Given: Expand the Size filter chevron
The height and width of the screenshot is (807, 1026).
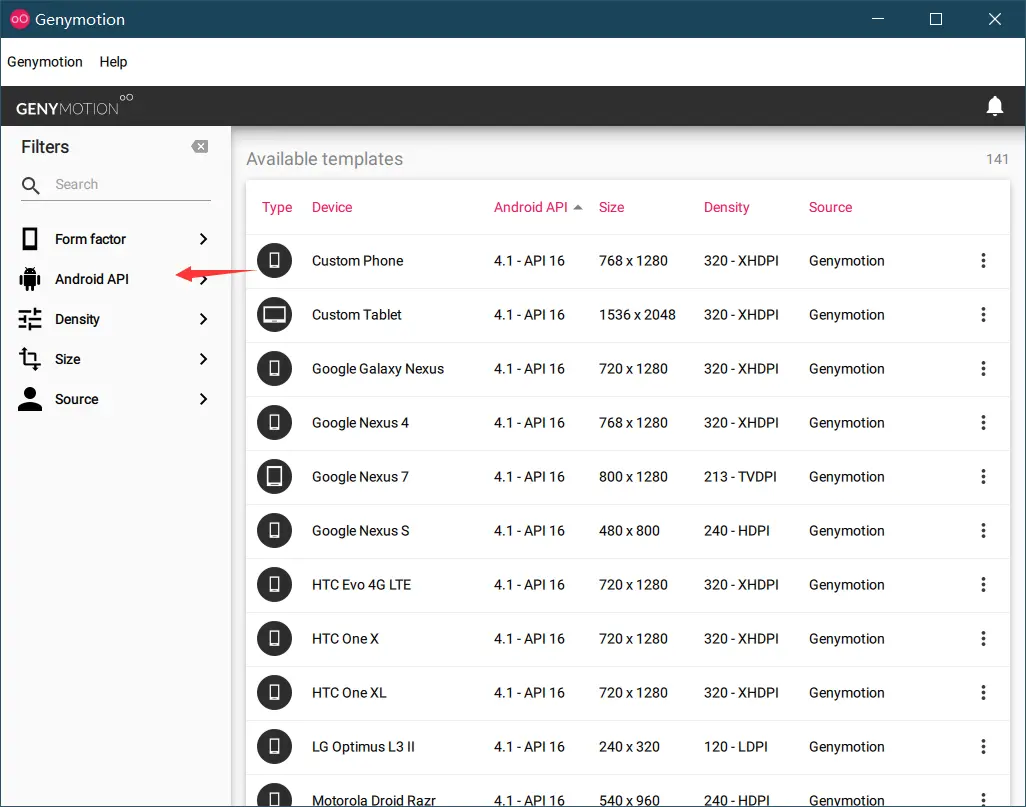Looking at the screenshot, I should click(x=203, y=359).
